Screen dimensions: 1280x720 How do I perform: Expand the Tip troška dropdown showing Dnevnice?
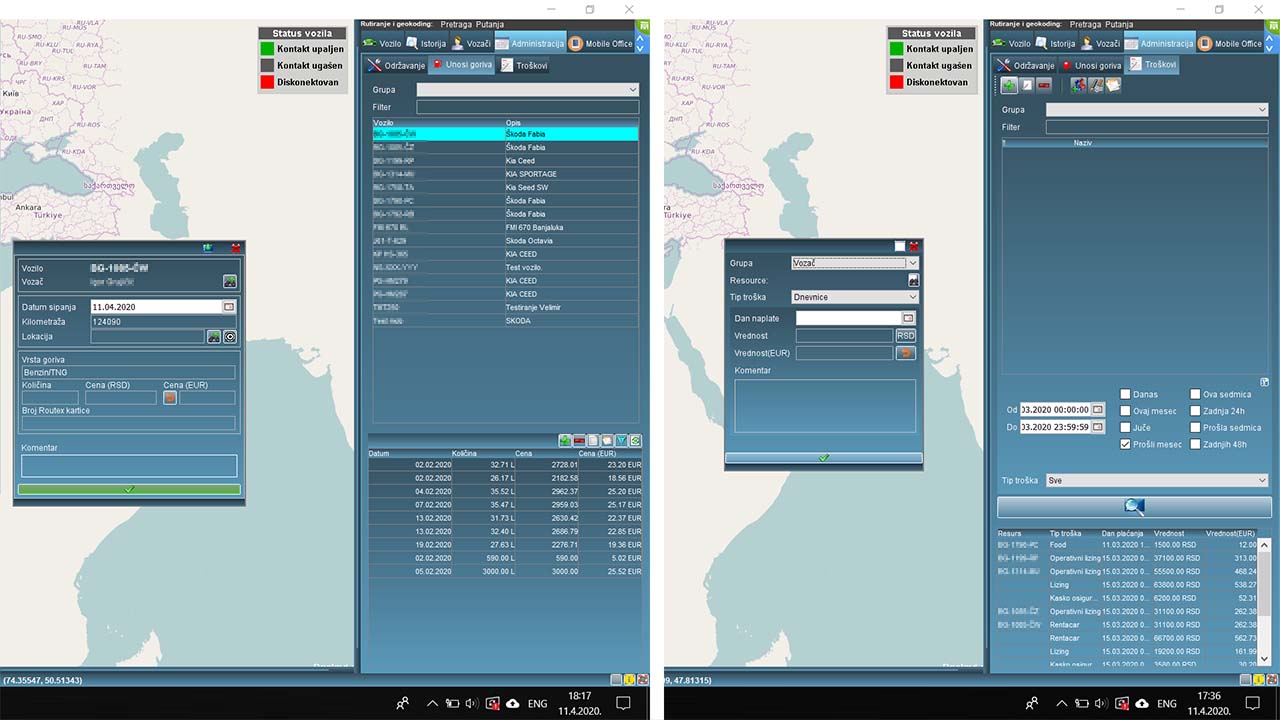click(853, 297)
